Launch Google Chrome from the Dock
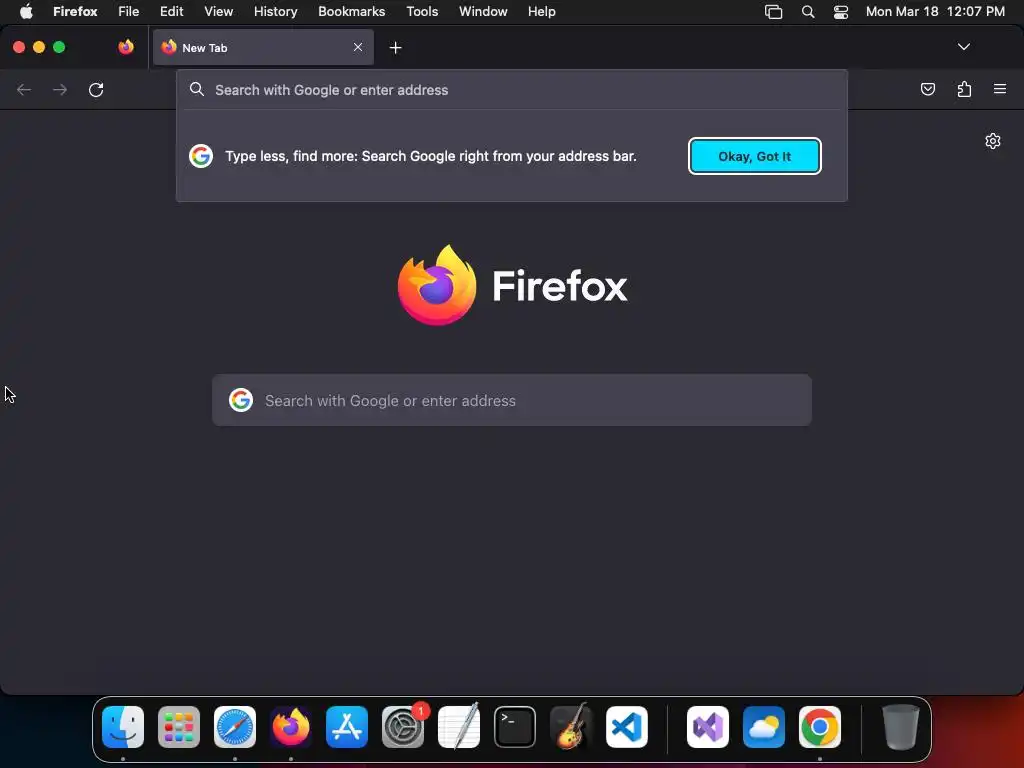This screenshot has width=1024, height=768. (820, 727)
